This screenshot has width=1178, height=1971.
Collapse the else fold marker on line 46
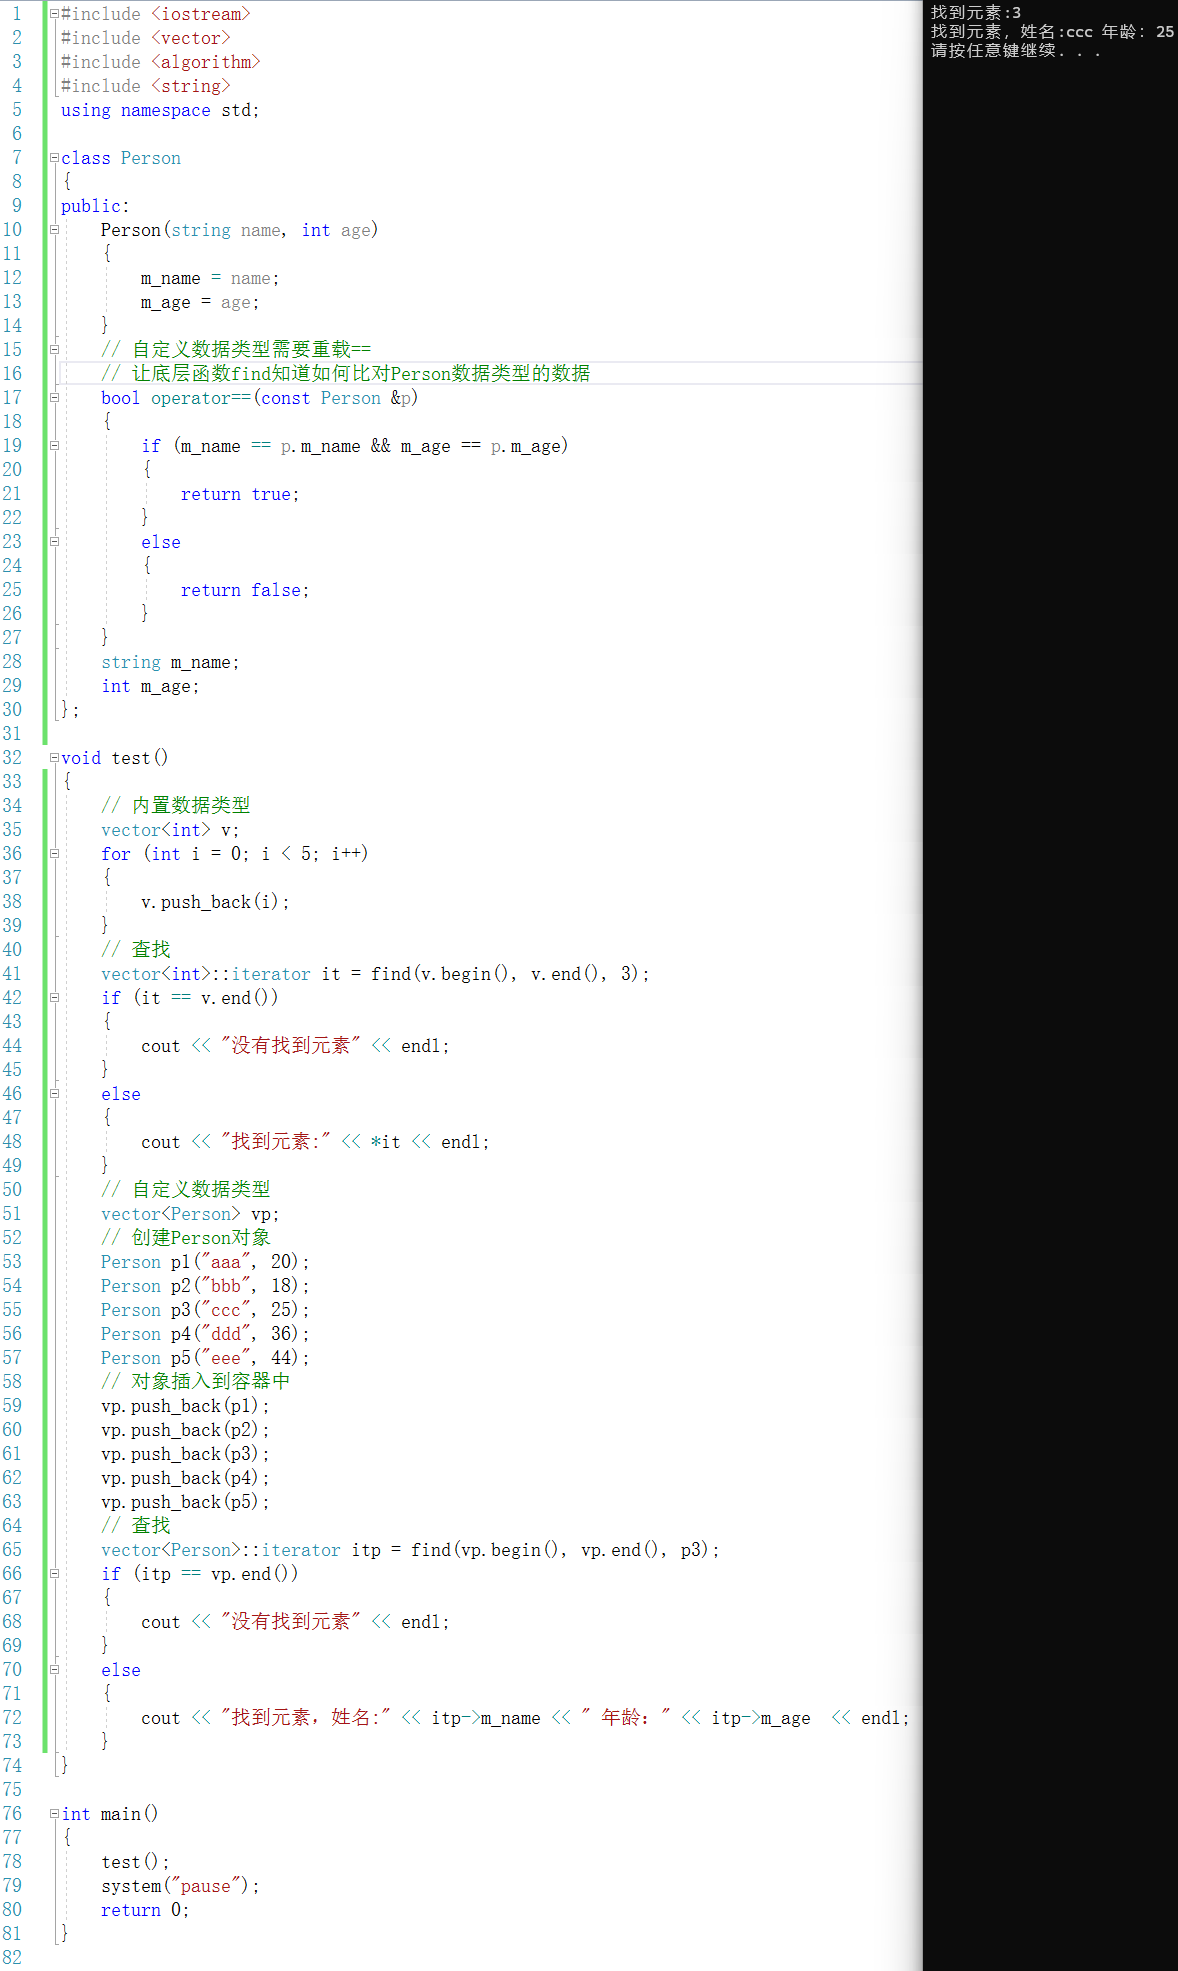pos(54,1094)
